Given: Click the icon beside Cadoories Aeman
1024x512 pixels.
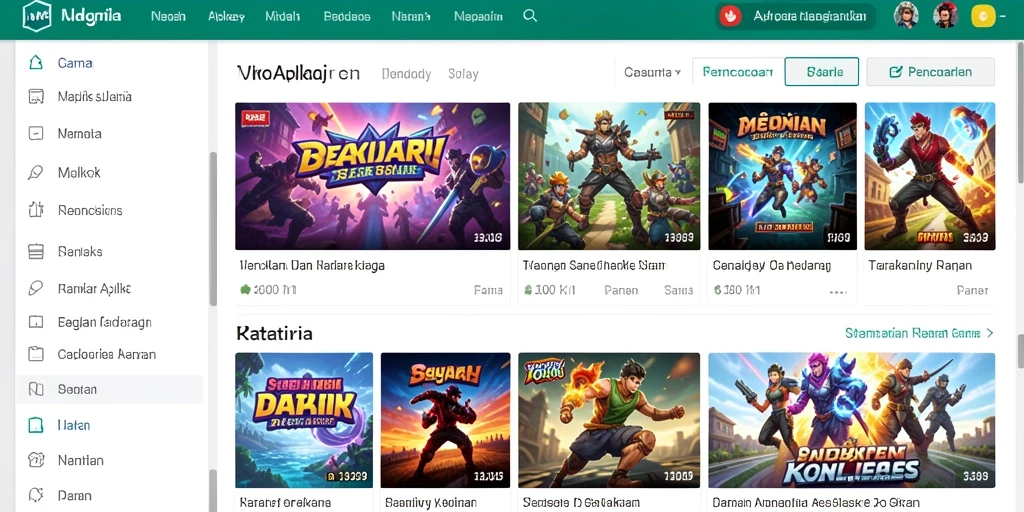Looking at the screenshot, I should point(36,354).
